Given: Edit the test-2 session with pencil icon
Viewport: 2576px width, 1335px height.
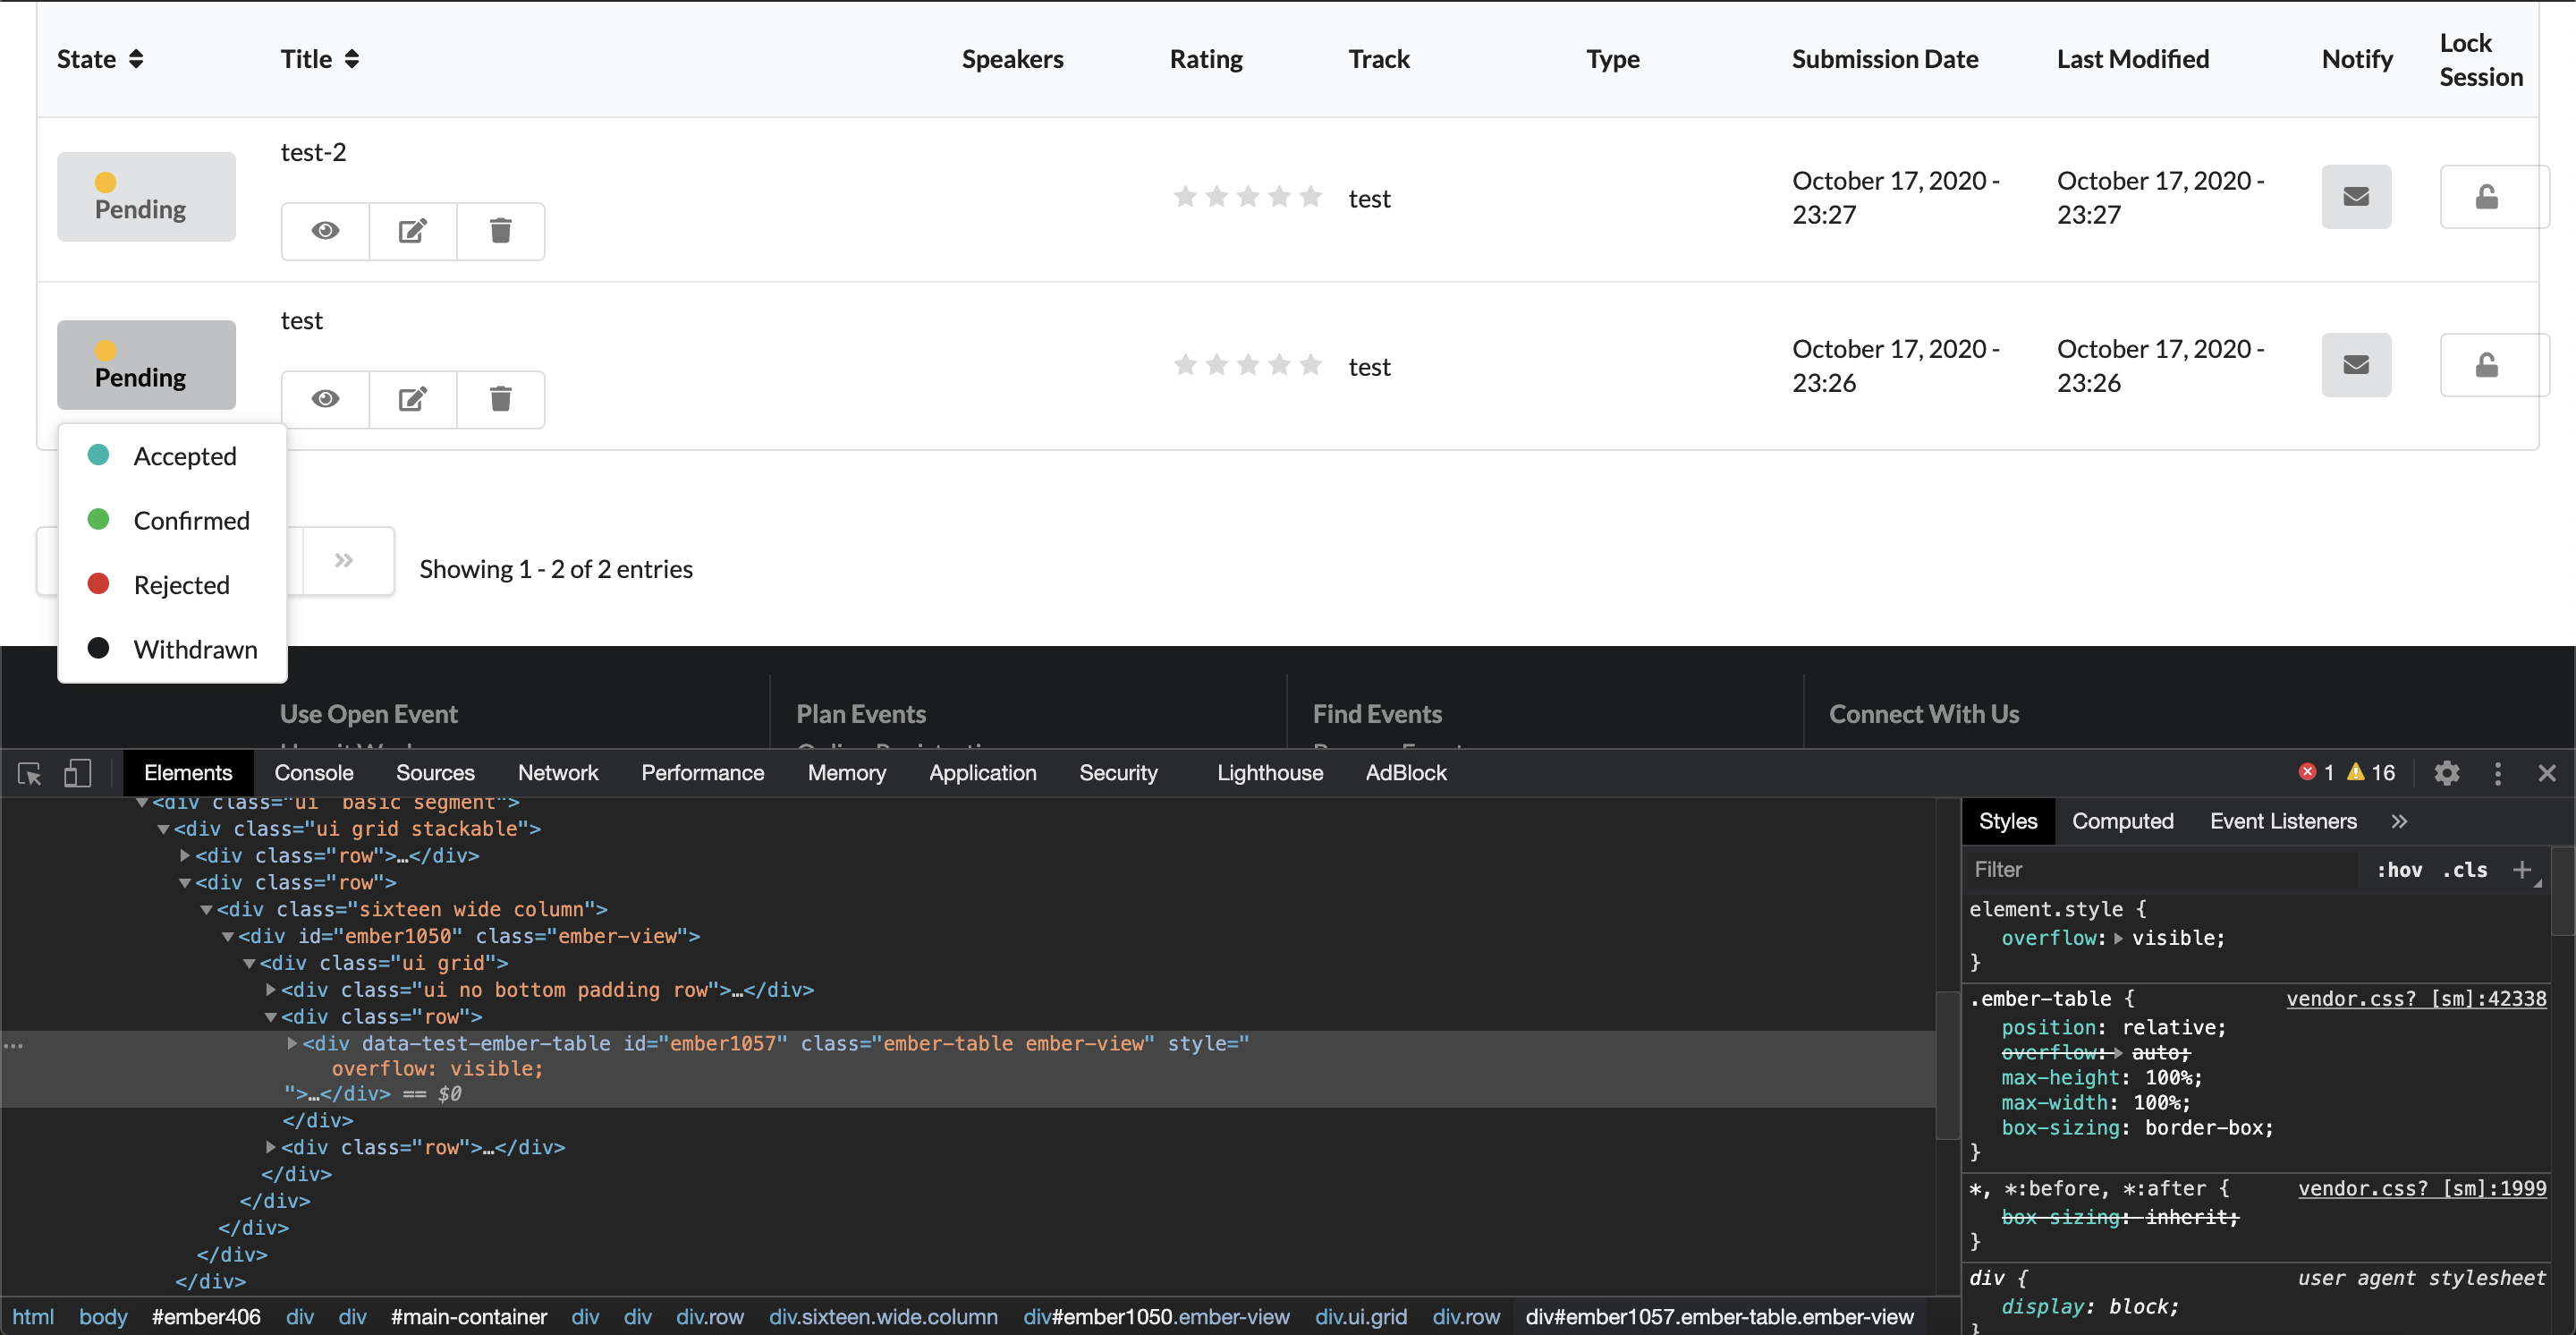Looking at the screenshot, I should tap(413, 231).
